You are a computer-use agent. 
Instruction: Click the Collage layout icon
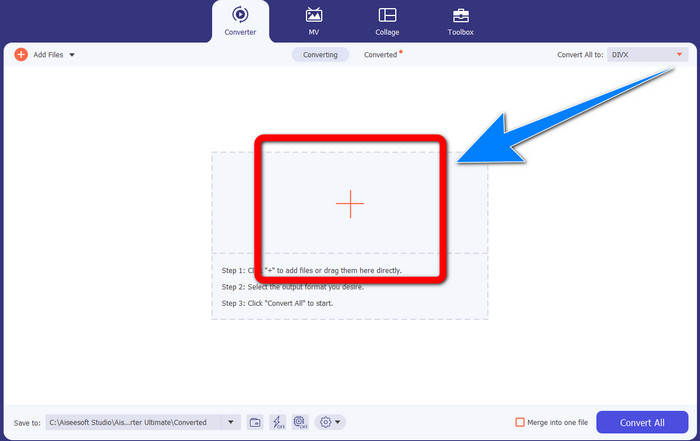pyautogui.click(x=387, y=15)
